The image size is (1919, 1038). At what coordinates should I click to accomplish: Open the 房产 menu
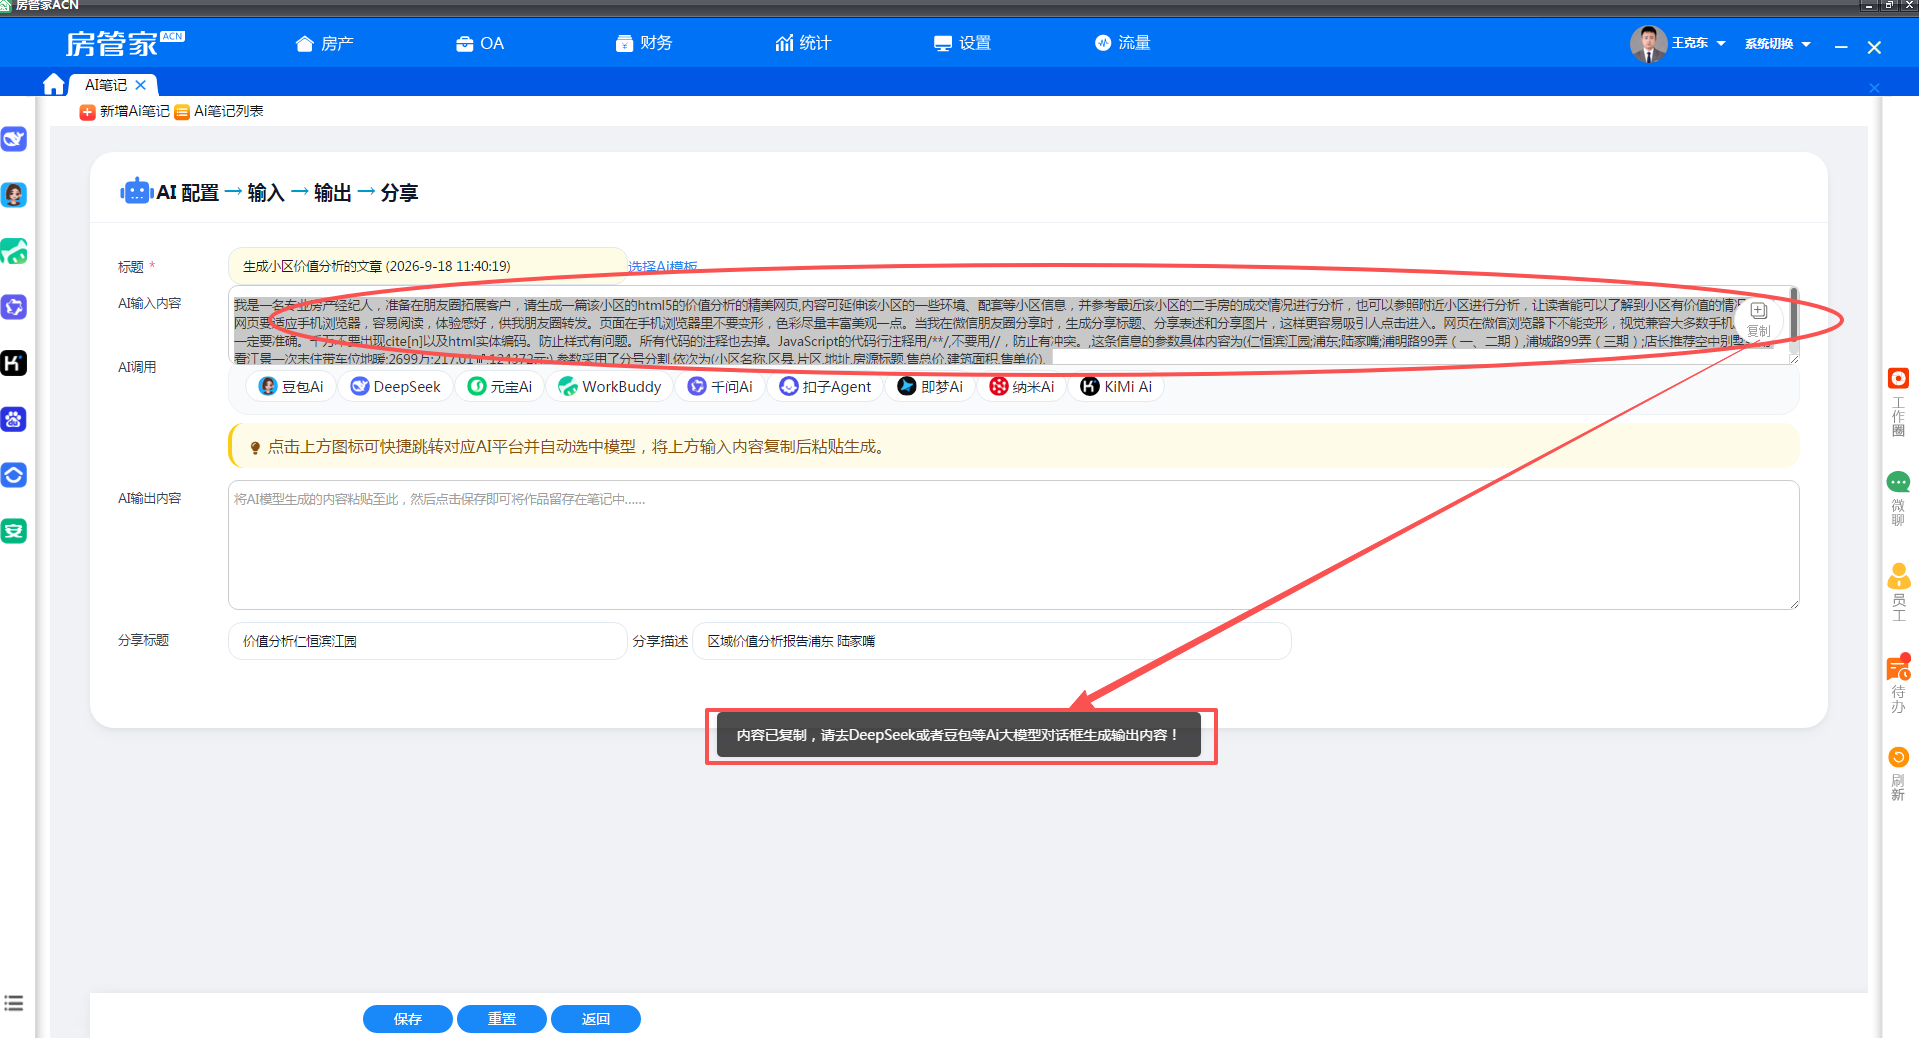325,43
